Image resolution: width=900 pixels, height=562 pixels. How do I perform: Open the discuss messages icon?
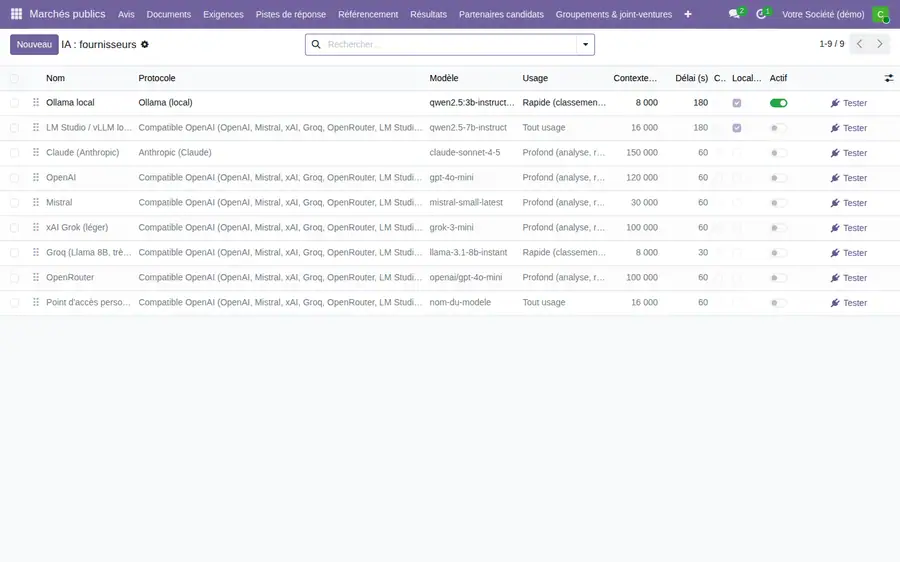(x=734, y=14)
